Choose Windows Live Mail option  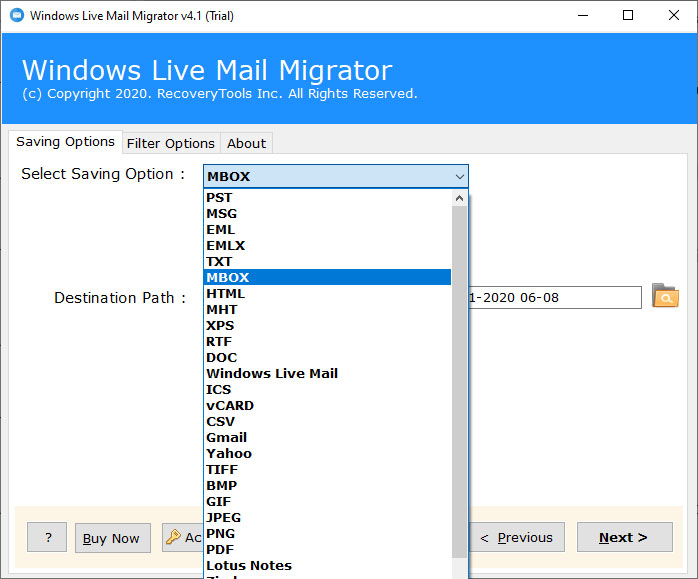pyautogui.click(x=327, y=373)
